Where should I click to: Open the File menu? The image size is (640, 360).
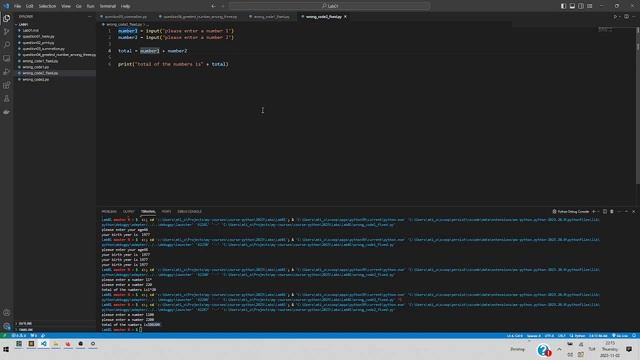tap(18, 6)
